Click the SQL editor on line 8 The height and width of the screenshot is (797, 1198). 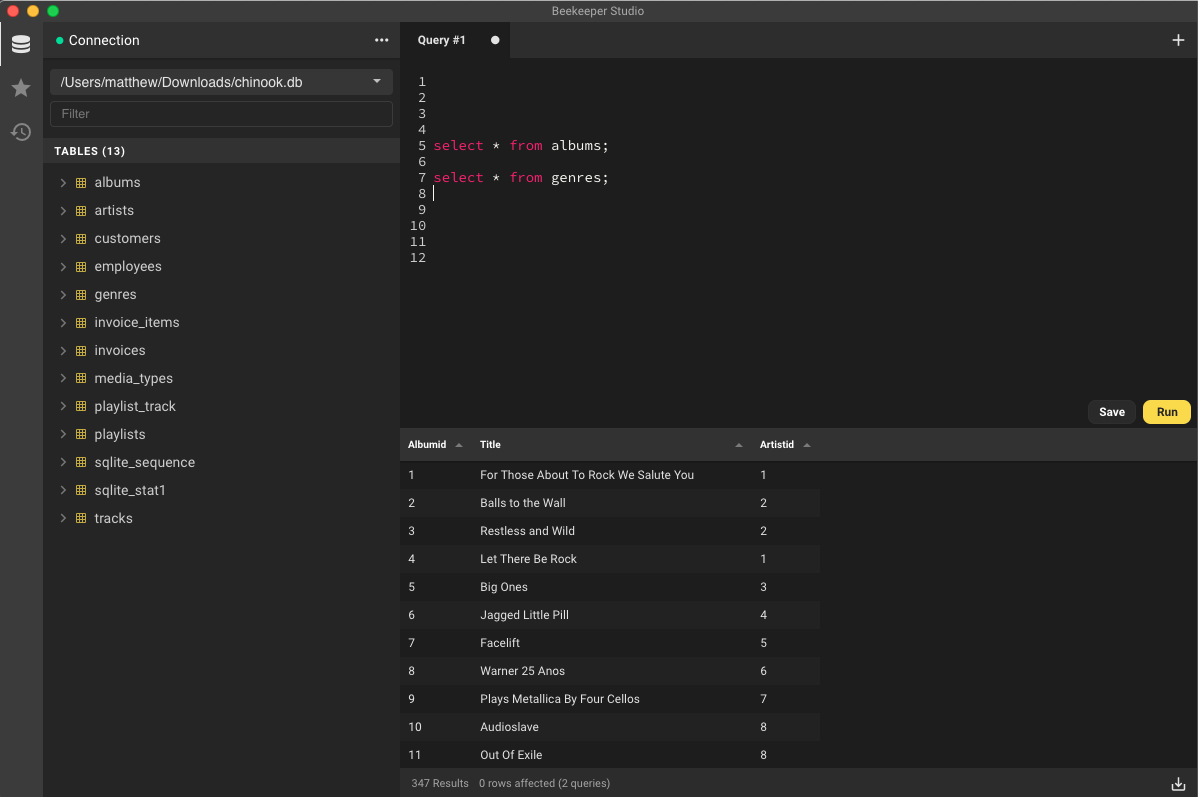pyautogui.click(x=810, y=193)
